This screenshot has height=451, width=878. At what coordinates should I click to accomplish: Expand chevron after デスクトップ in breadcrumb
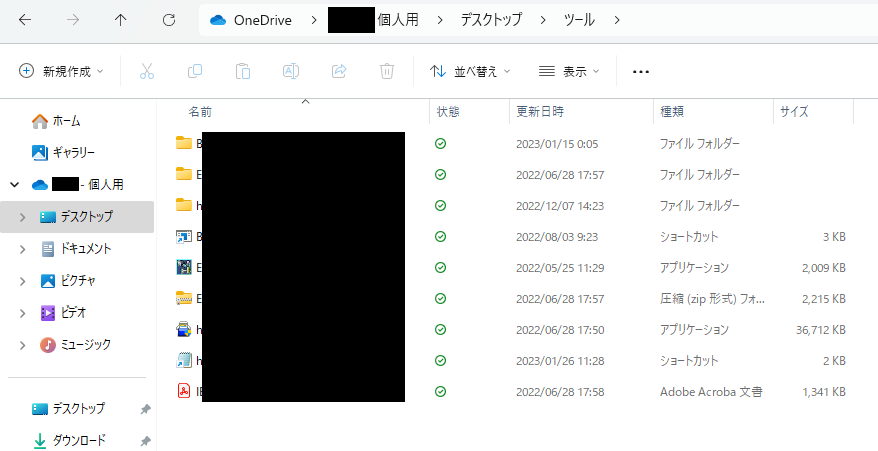tap(543, 21)
